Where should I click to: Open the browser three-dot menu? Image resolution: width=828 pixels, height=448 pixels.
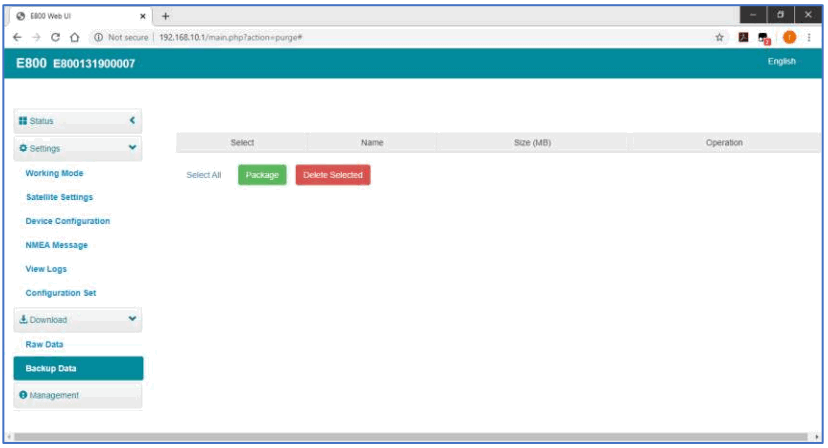coord(809,38)
